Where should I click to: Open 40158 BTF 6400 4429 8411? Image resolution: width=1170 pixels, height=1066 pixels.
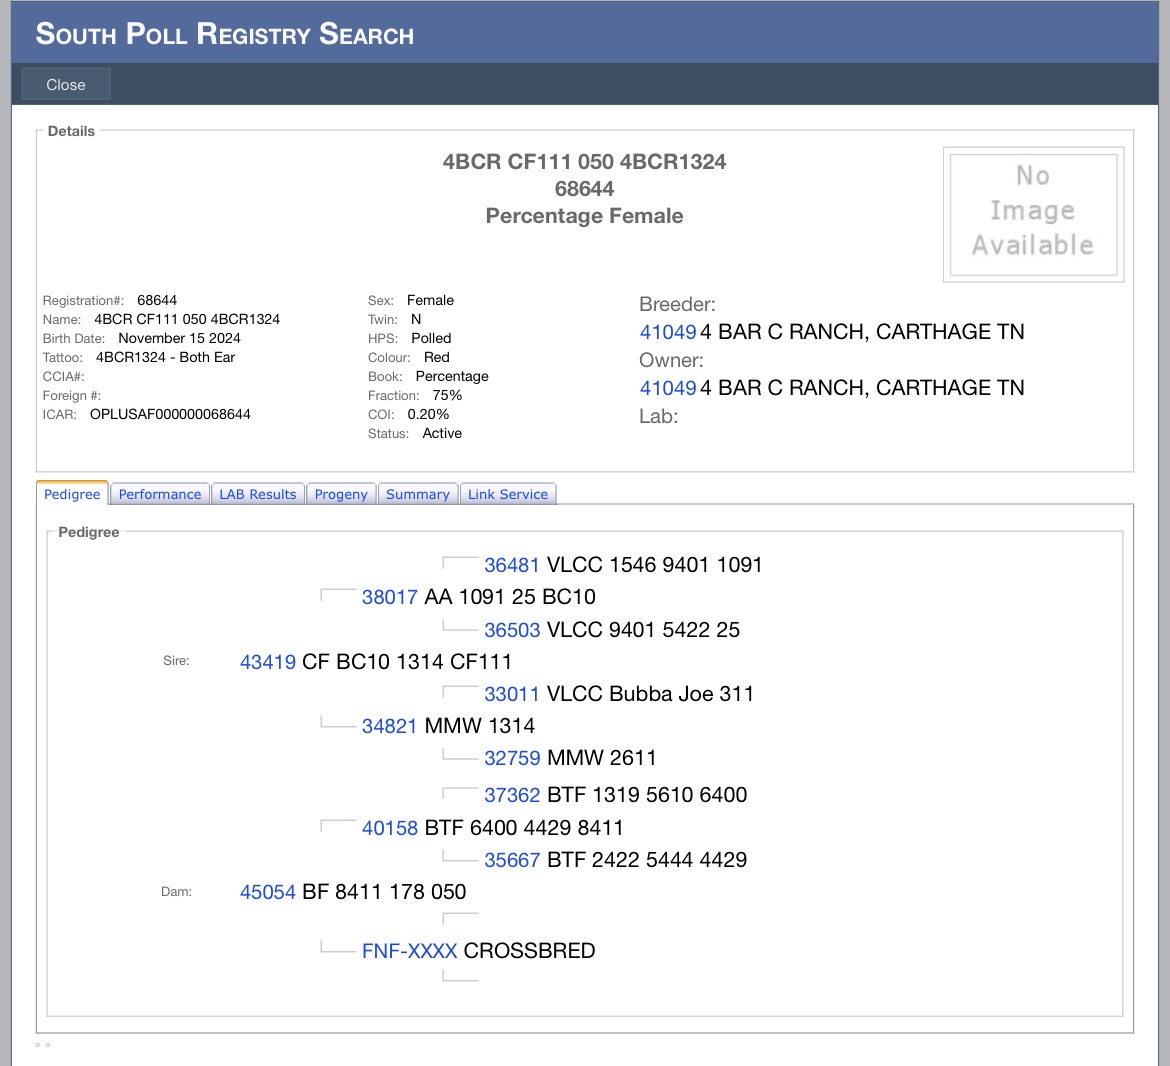pos(390,828)
